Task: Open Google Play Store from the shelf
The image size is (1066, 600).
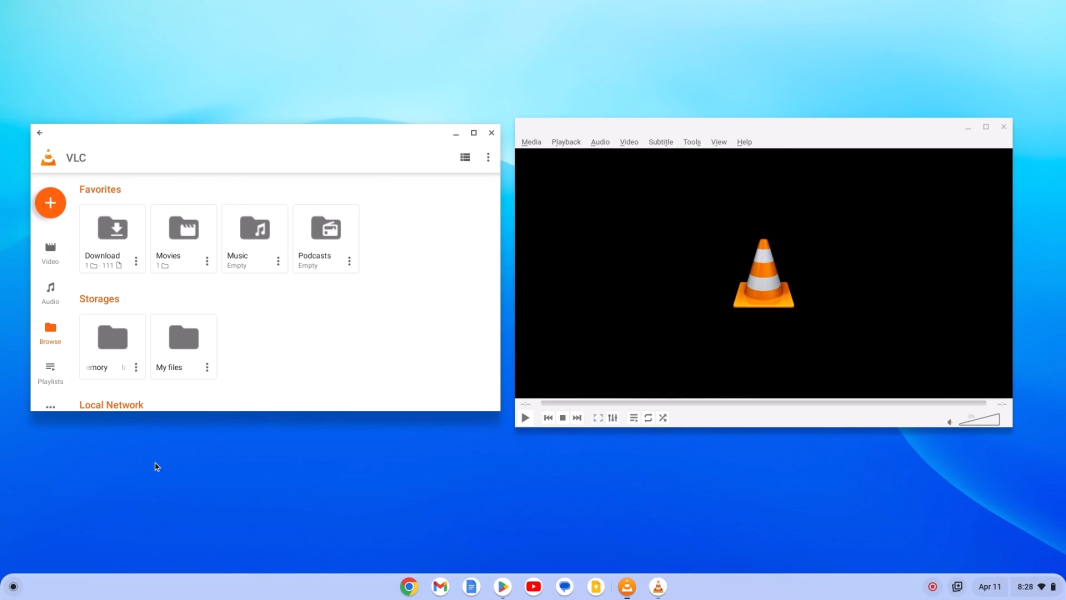Action: tap(502, 586)
